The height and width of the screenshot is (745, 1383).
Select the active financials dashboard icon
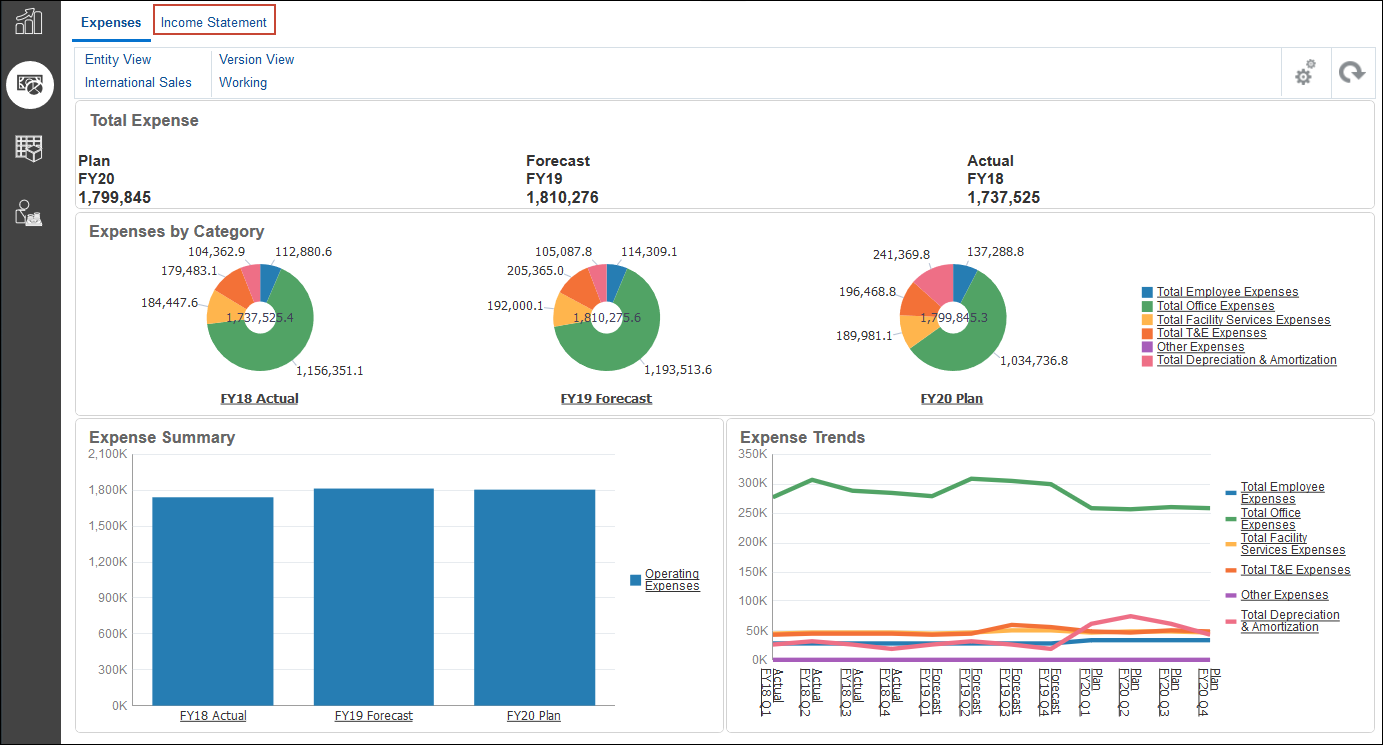(x=30, y=85)
